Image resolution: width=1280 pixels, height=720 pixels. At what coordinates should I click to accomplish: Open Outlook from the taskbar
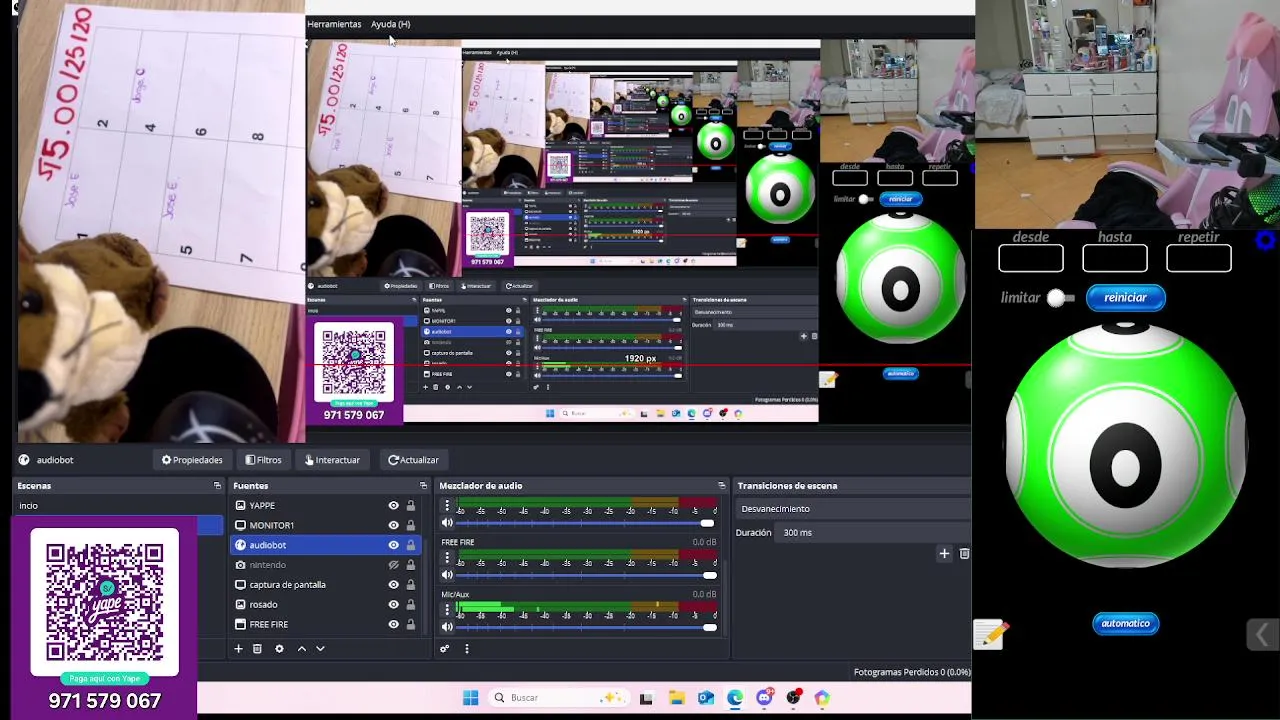[x=705, y=698]
